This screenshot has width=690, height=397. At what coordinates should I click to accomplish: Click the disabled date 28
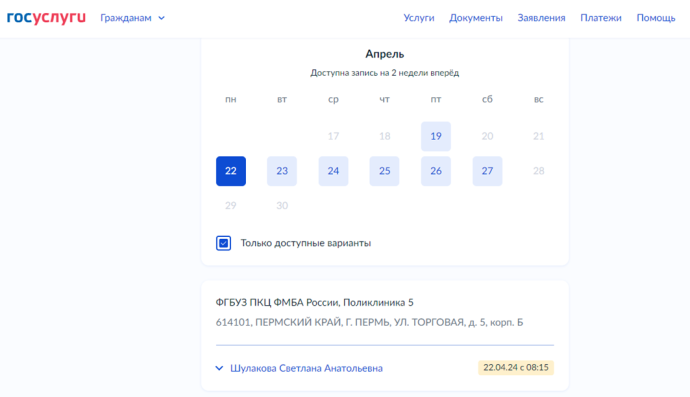[x=539, y=171]
